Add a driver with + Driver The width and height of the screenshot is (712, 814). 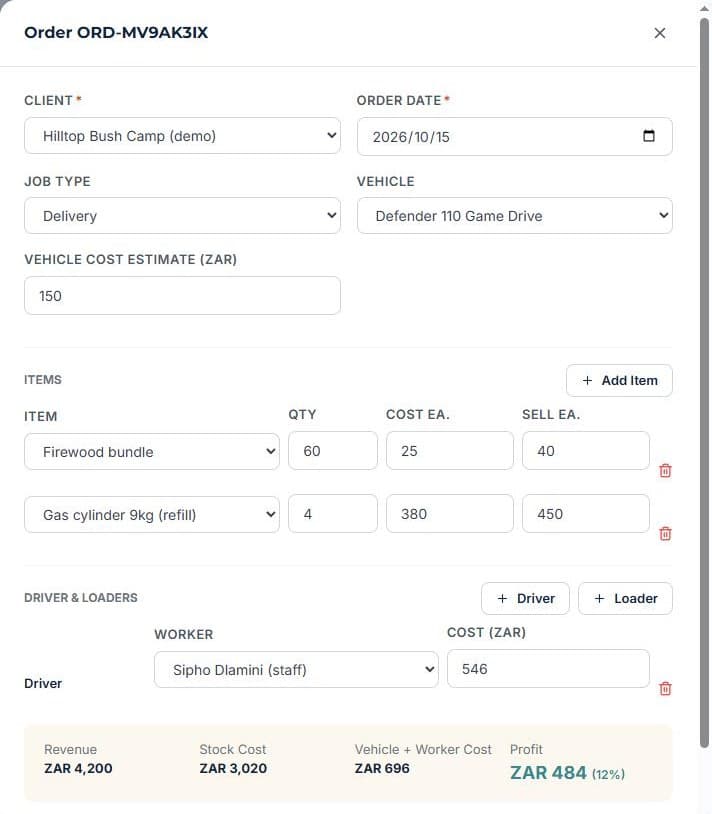pyautogui.click(x=525, y=599)
